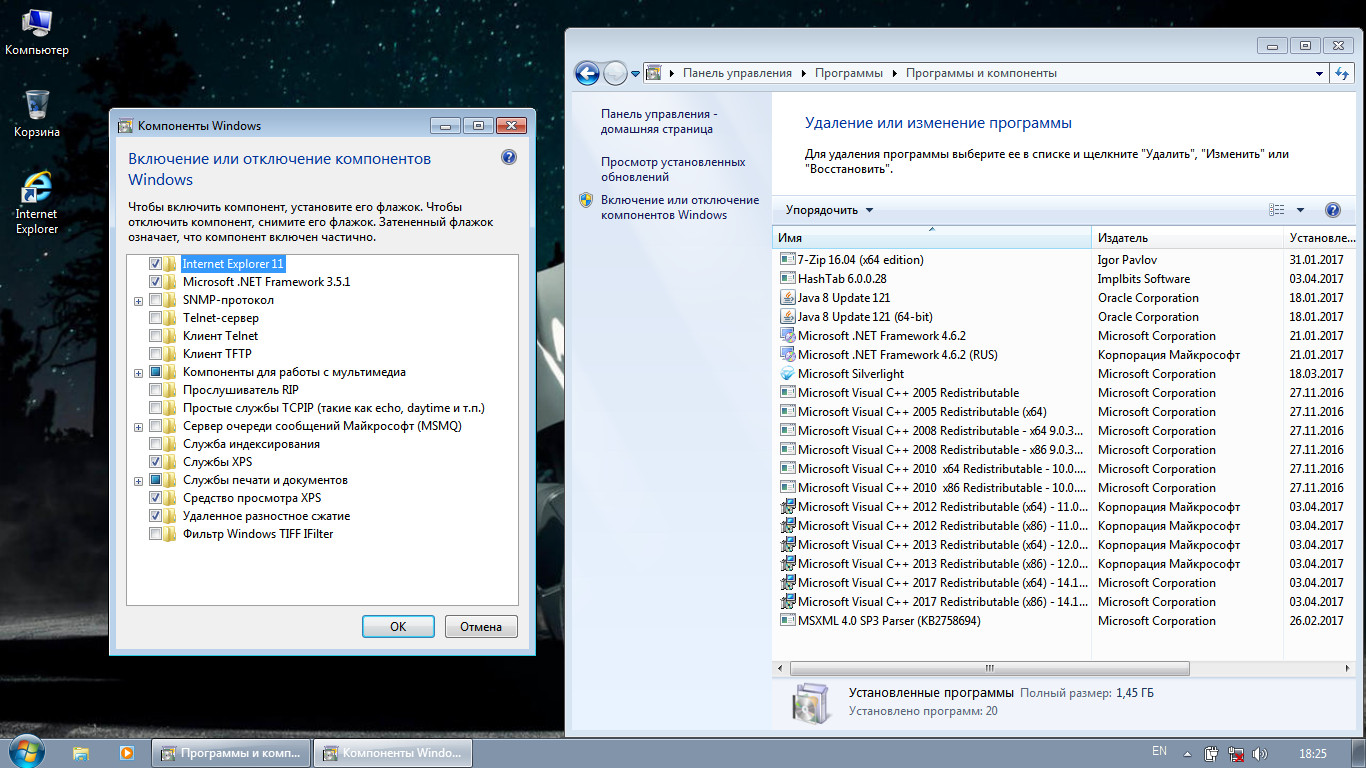Sort by Имя column header
Image resolution: width=1366 pixels, height=768 pixels.
(x=932, y=238)
